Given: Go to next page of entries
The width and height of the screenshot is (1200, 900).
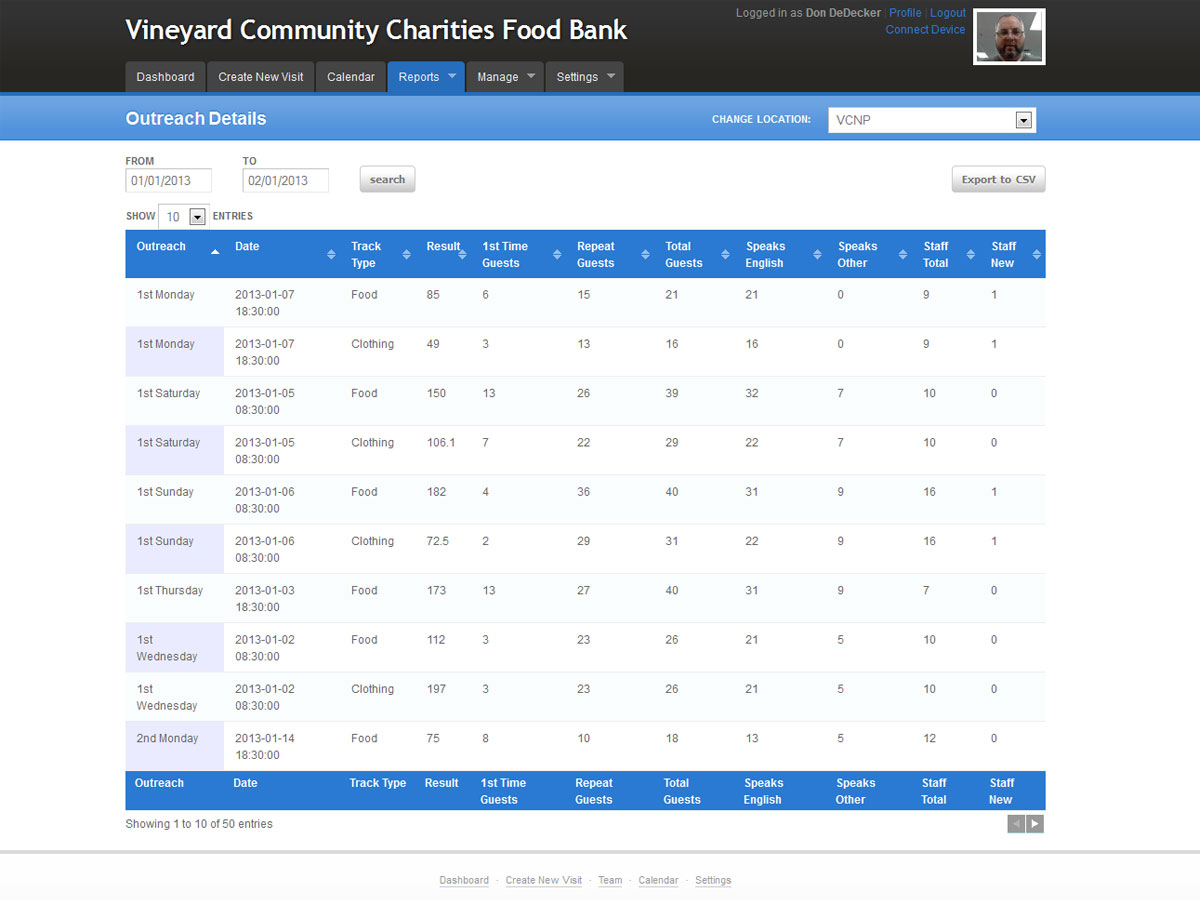Looking at the screenshot, I should (1035, 824).
